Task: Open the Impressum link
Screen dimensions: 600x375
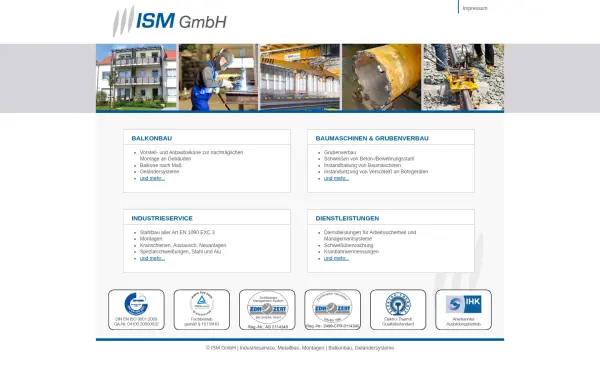Action: tap(475, 8)
